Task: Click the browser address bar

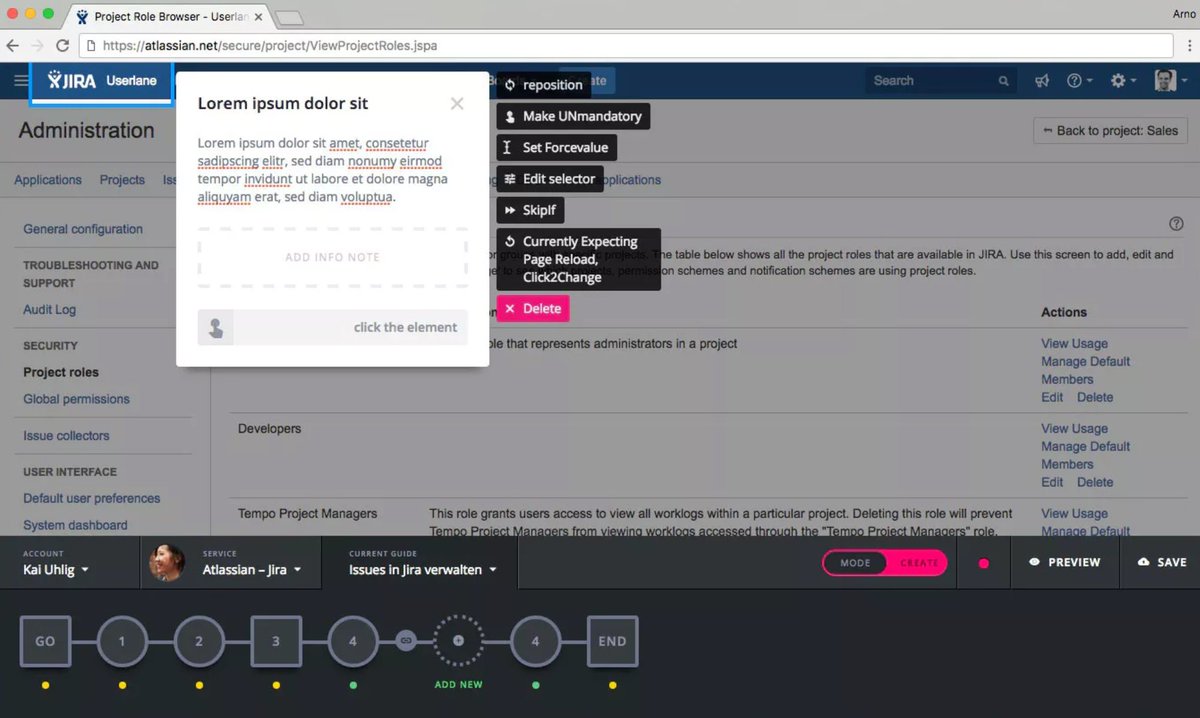Action: pos(626,45)
